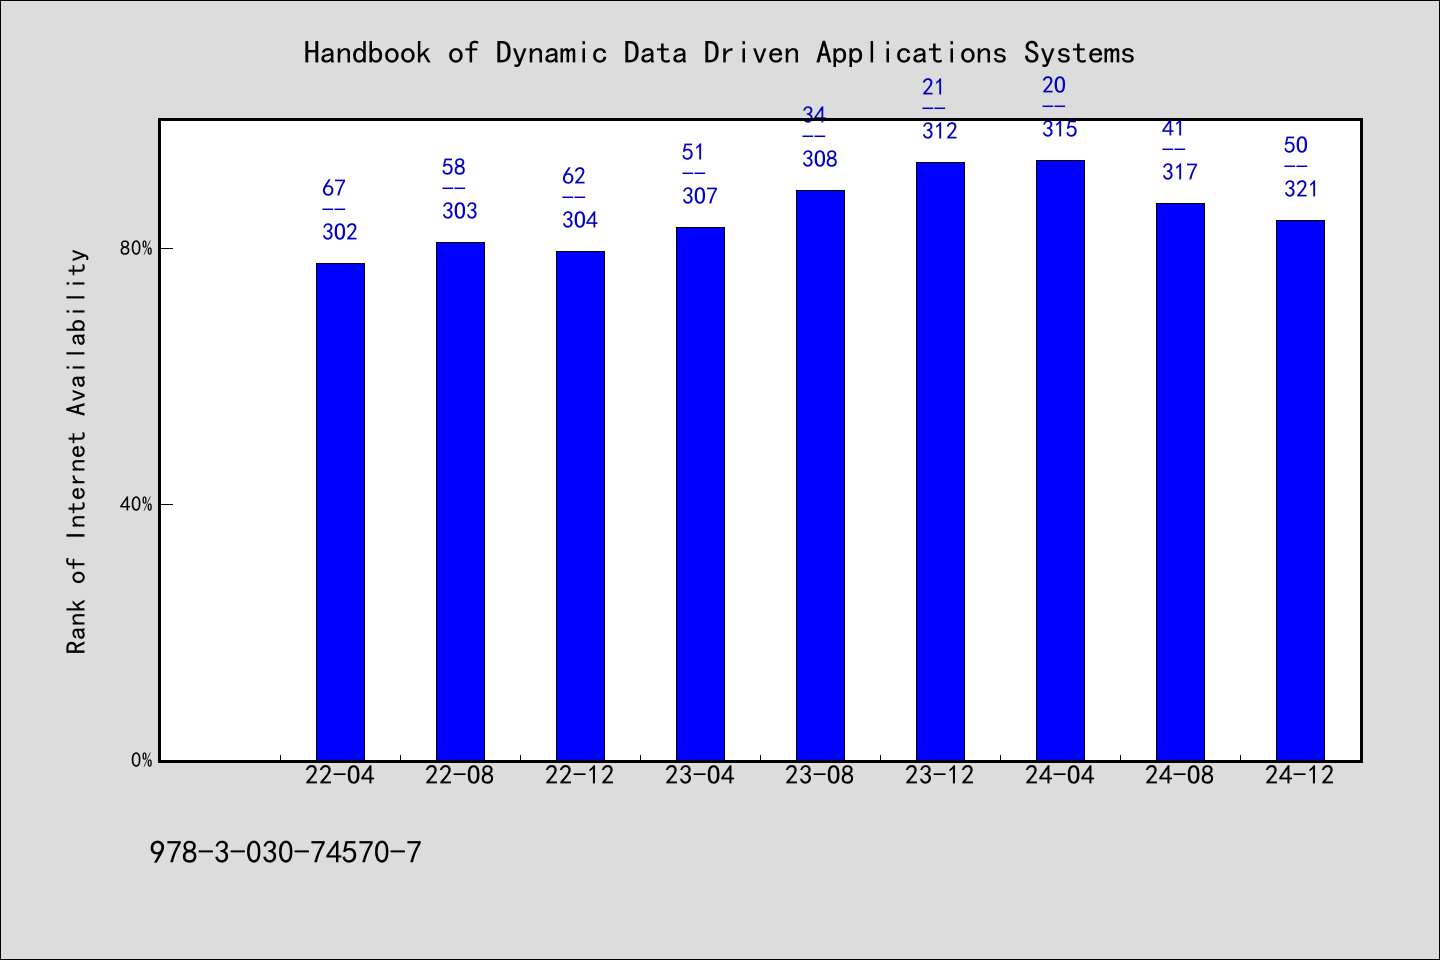Click the value 51 above the 23-04 bar
This screenshot has height=960, width=1440.
(694, 152)
